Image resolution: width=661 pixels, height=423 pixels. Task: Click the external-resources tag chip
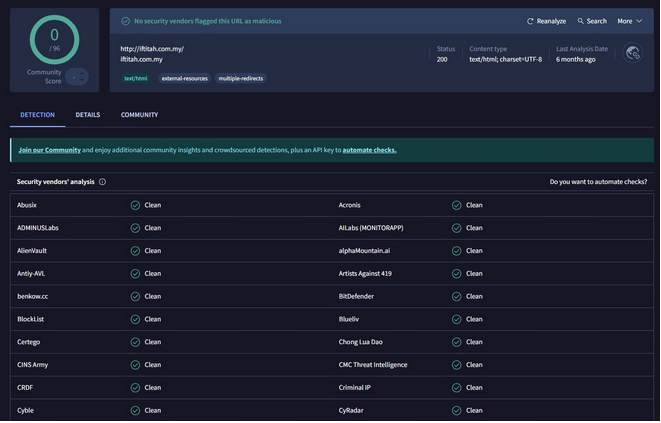click(x=184, y=78)
